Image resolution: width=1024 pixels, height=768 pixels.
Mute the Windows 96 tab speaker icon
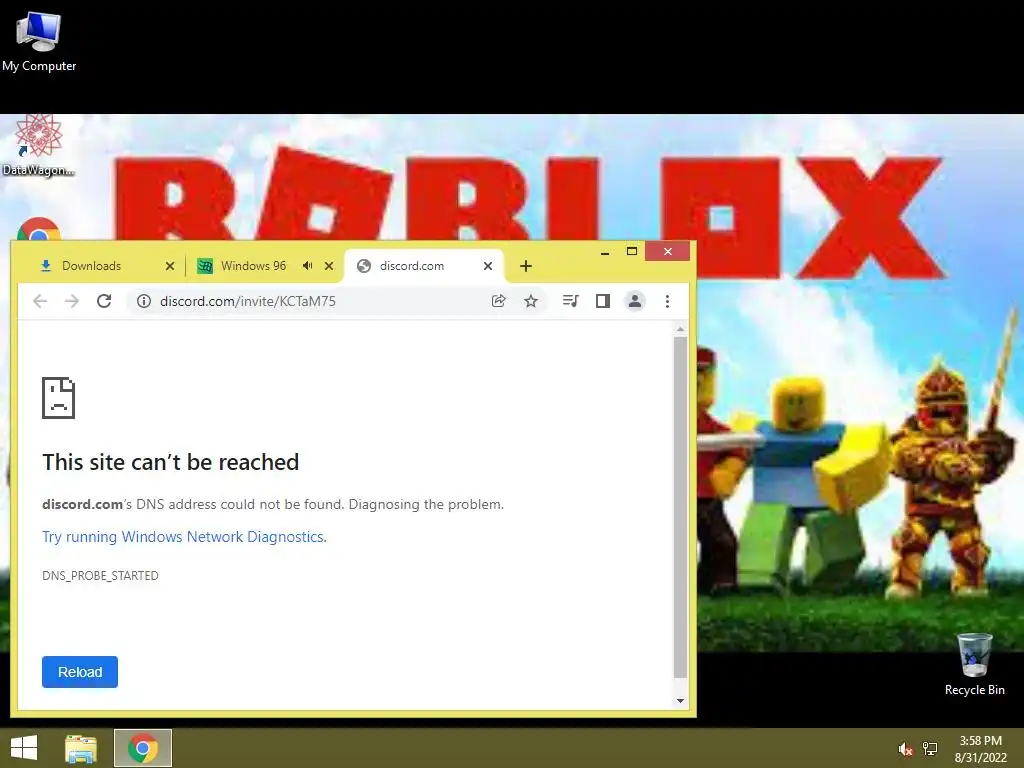click(x=308, y=266)
